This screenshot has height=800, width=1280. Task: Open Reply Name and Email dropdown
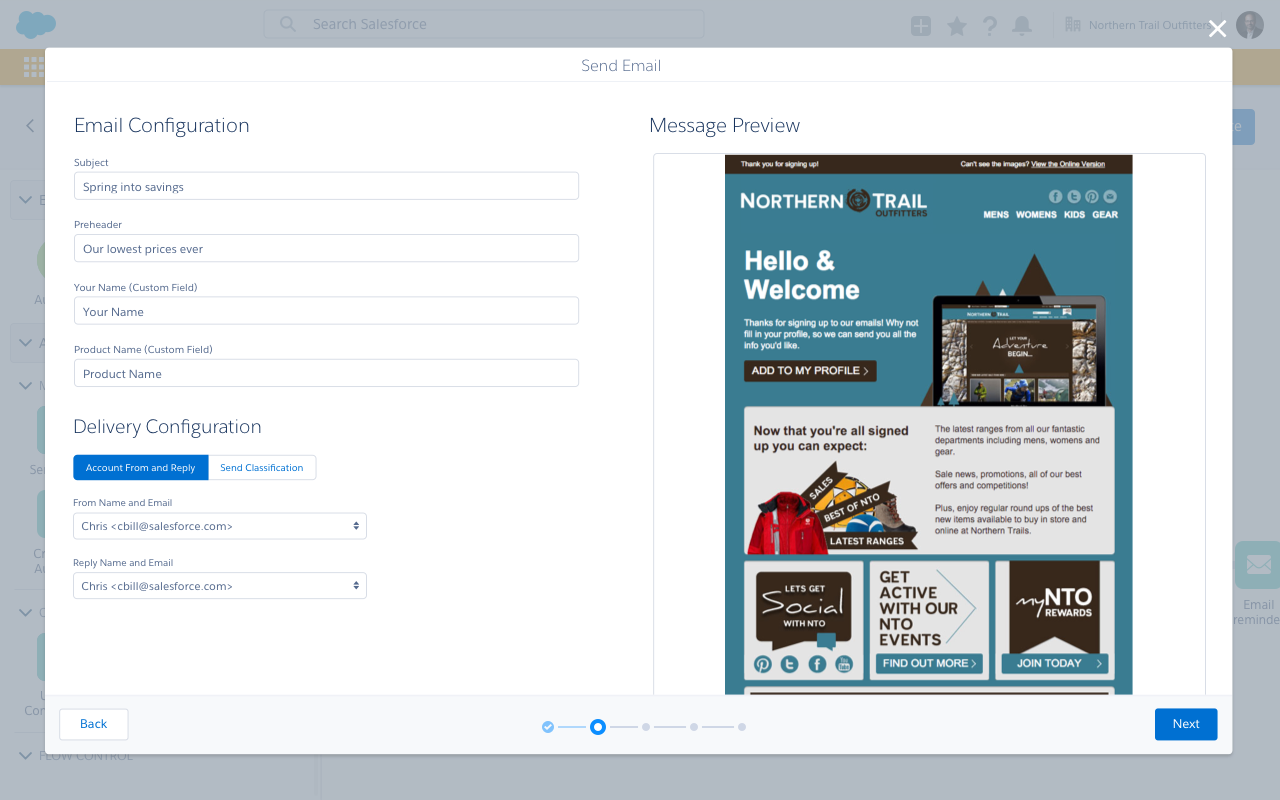[x=220, y=586]
